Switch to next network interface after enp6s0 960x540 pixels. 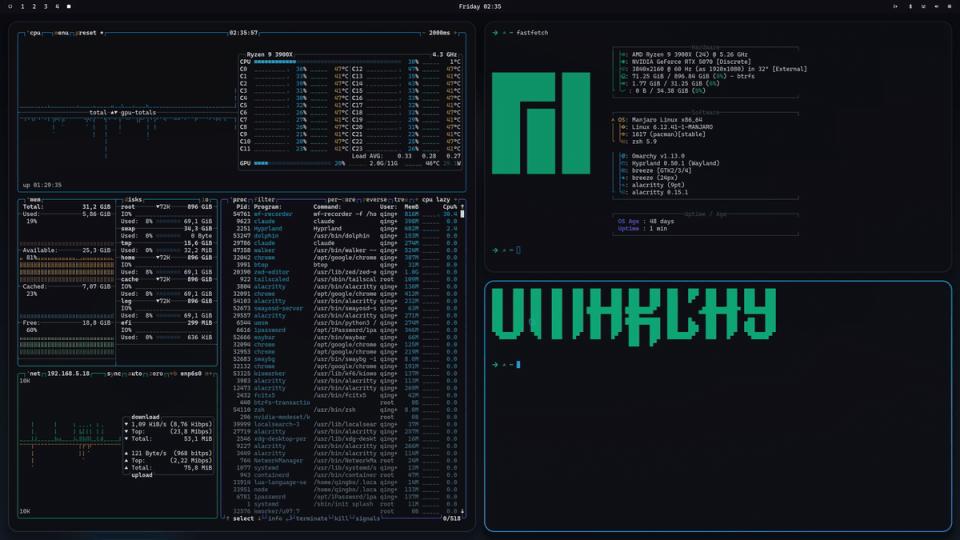click(x=209, y=373)
